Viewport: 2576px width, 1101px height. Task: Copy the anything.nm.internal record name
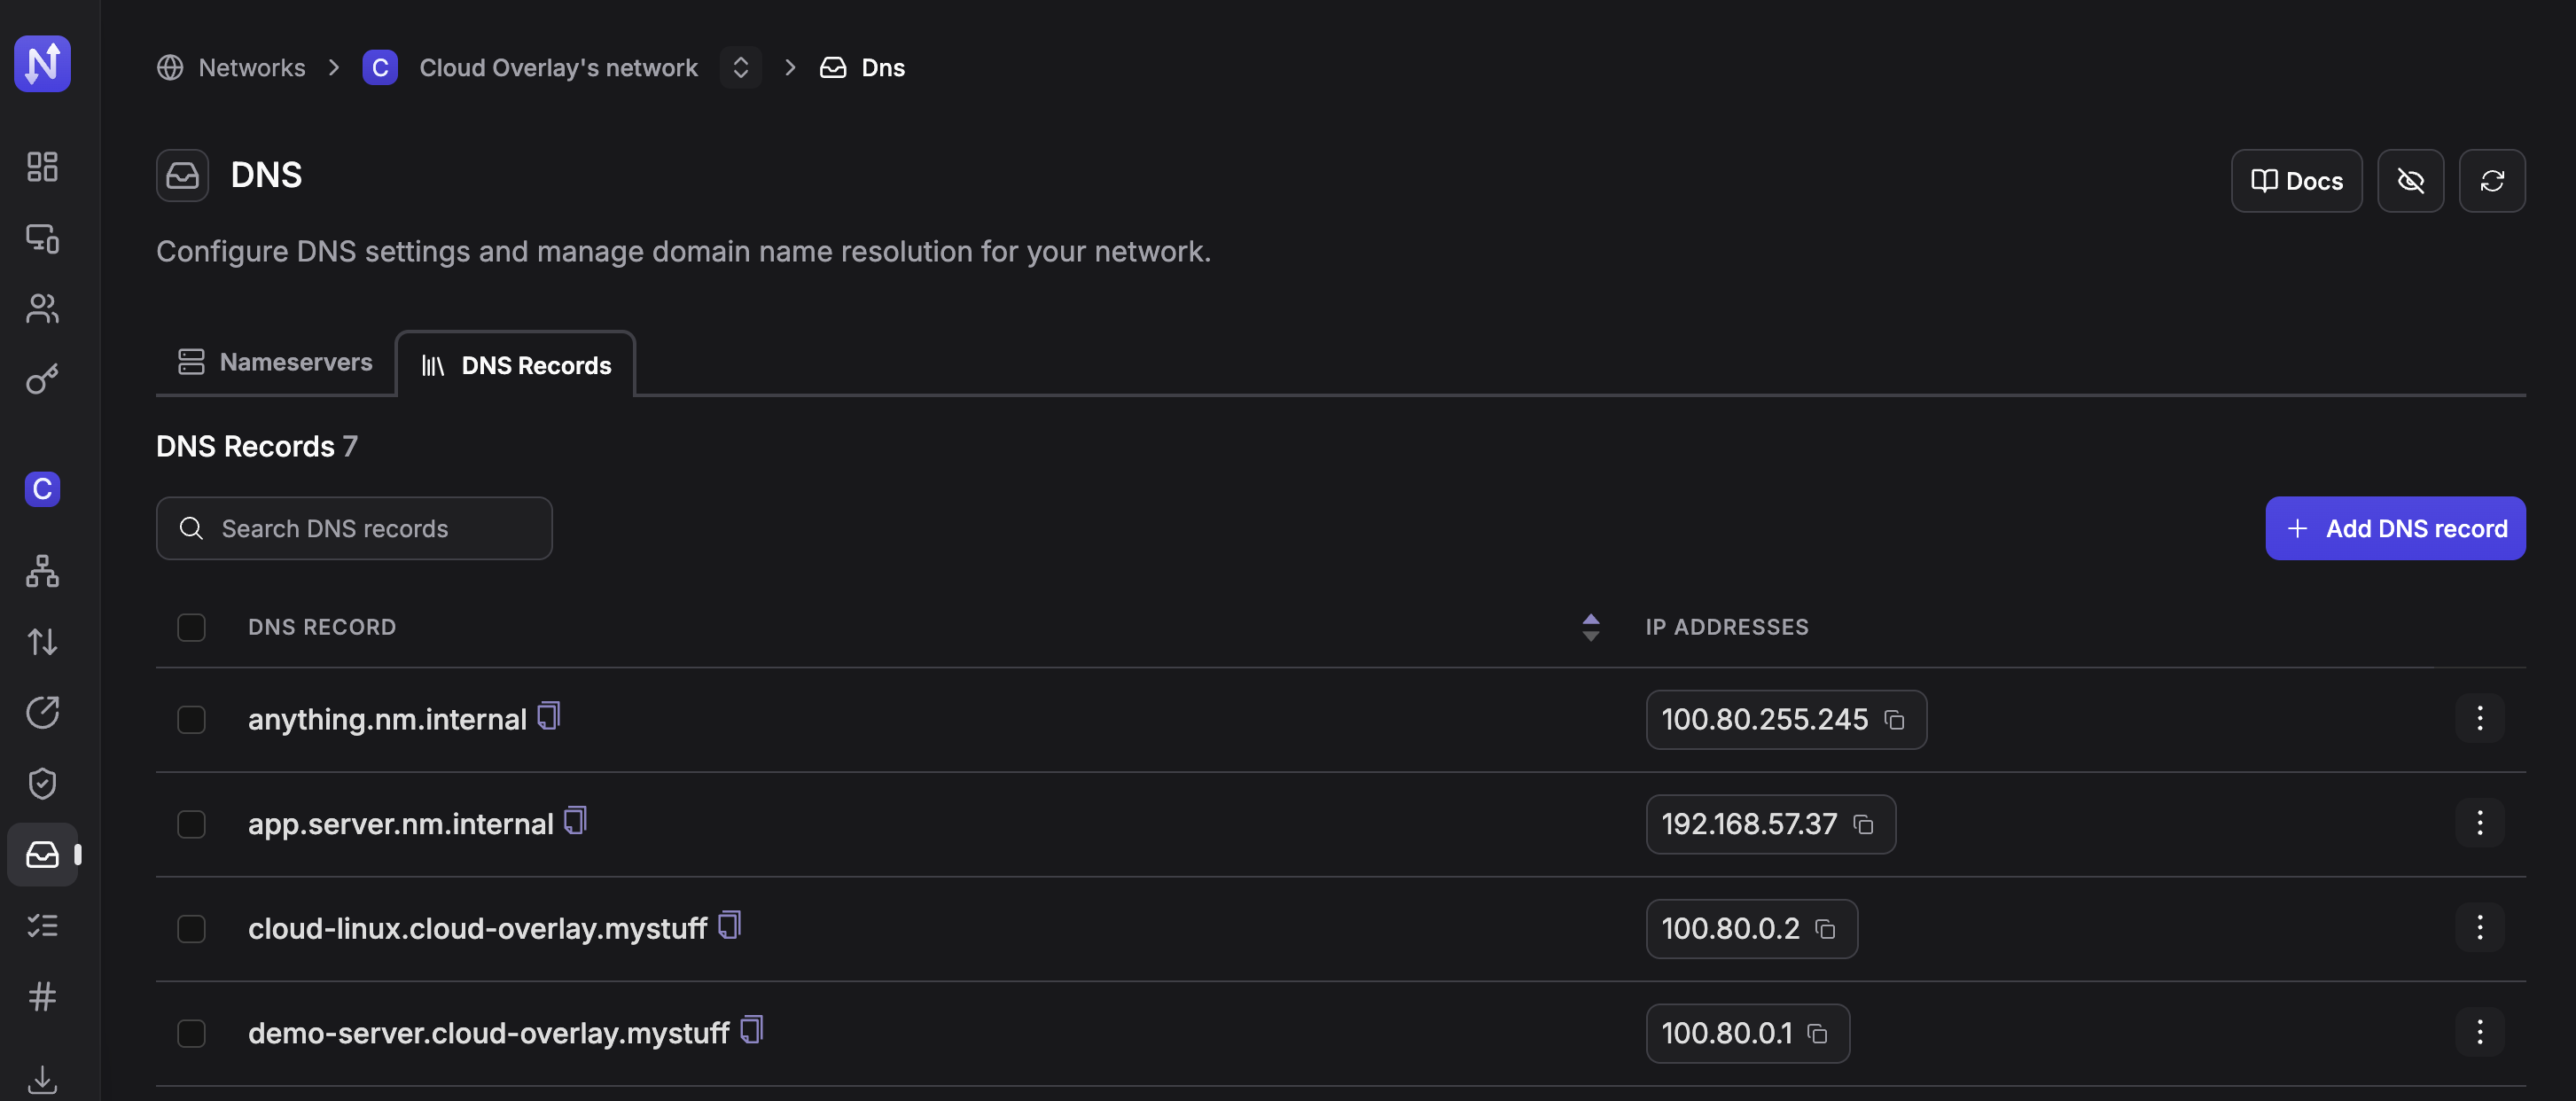(548, 716)
